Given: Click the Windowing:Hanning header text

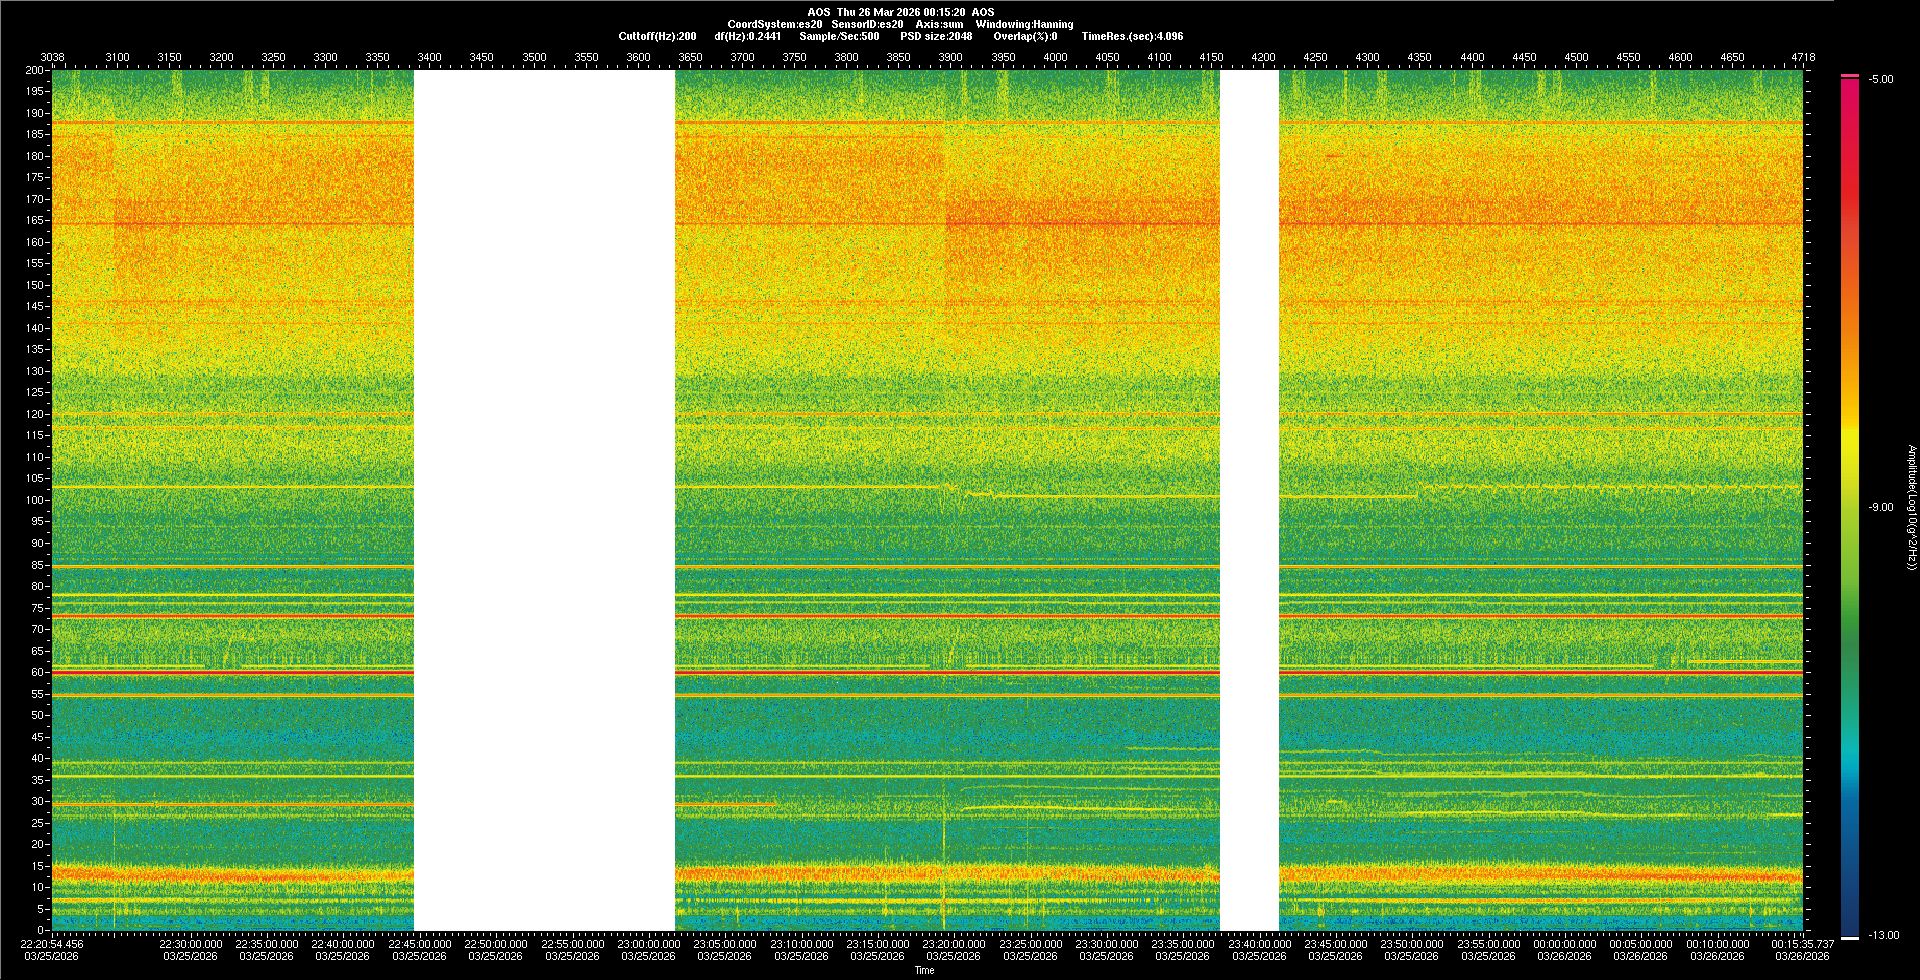Looking at the screenshot, I should pos(1024,24).
